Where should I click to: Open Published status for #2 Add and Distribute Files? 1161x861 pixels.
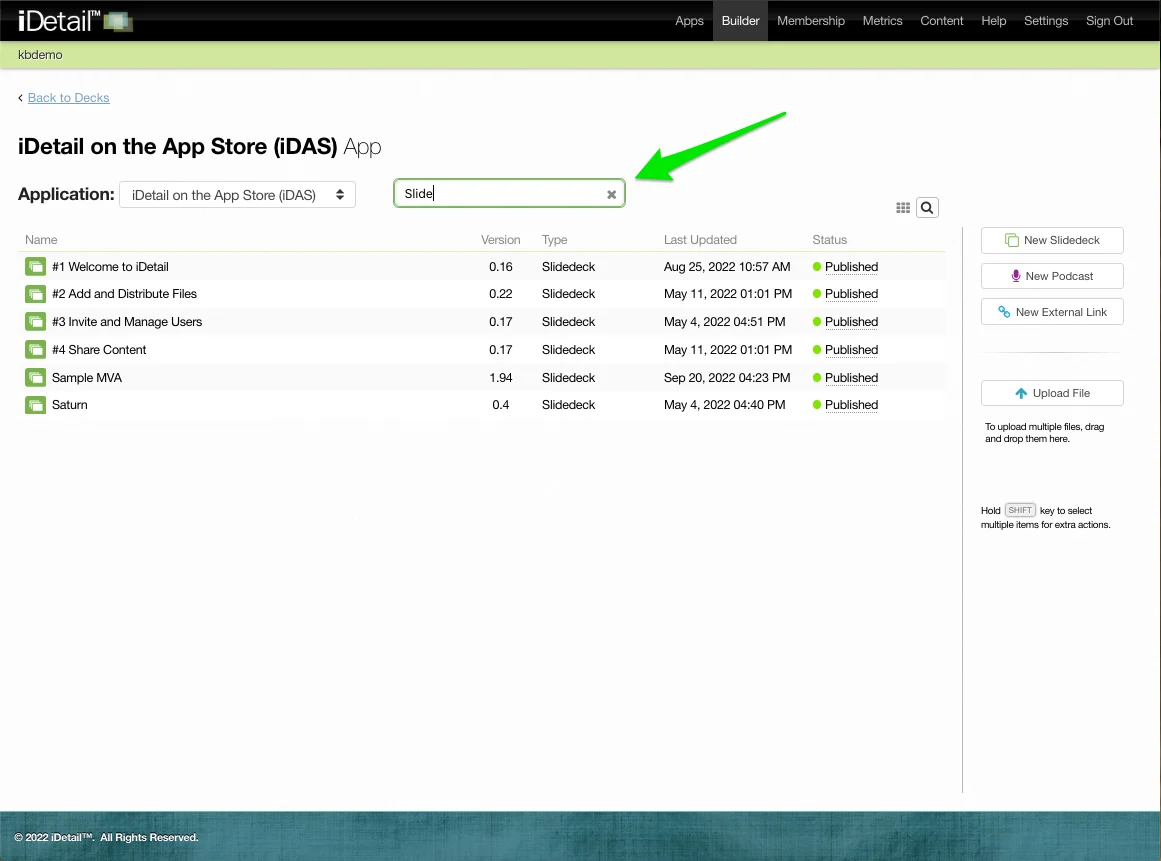[x=851, y=294]
